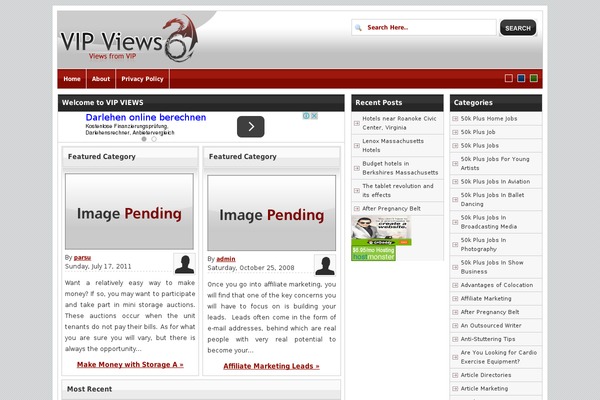This screenshot has width=600, height=400.
Task: Open Affiliate Marketing Leads link
Action: coord(271,366)
